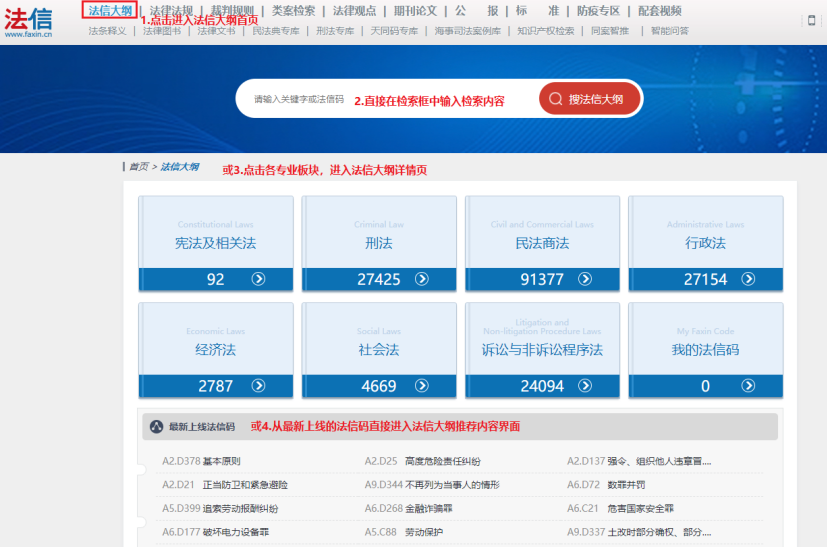Open 诉讼与非诉讼程序法 via its arrow icon
The image size is (827, 547).
point(585,386)
